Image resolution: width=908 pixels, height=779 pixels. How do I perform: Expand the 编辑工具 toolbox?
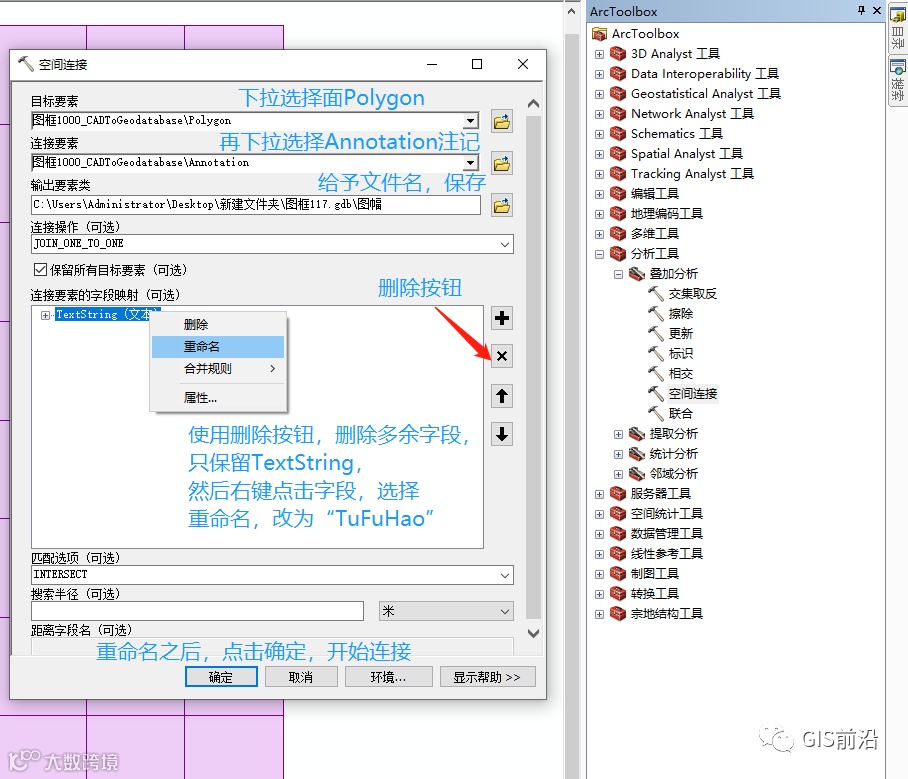coord(599,195)
